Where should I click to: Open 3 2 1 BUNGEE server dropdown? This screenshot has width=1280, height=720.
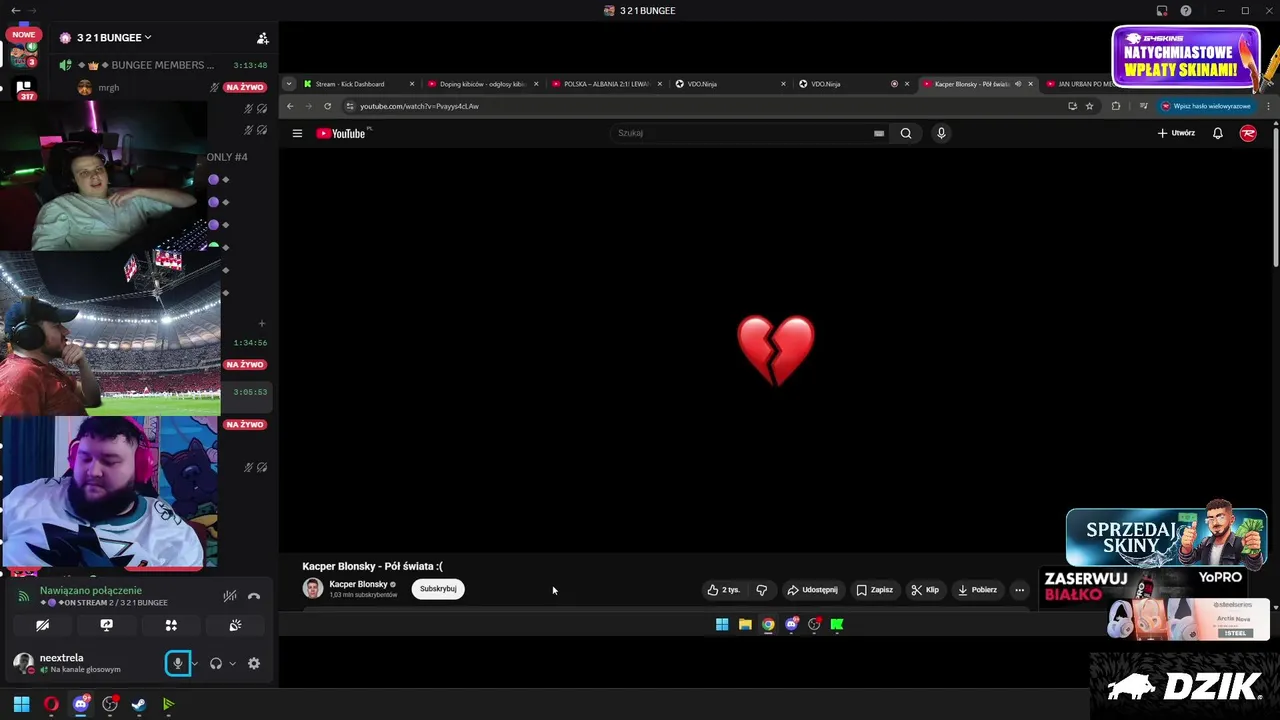tap(114, 38)
